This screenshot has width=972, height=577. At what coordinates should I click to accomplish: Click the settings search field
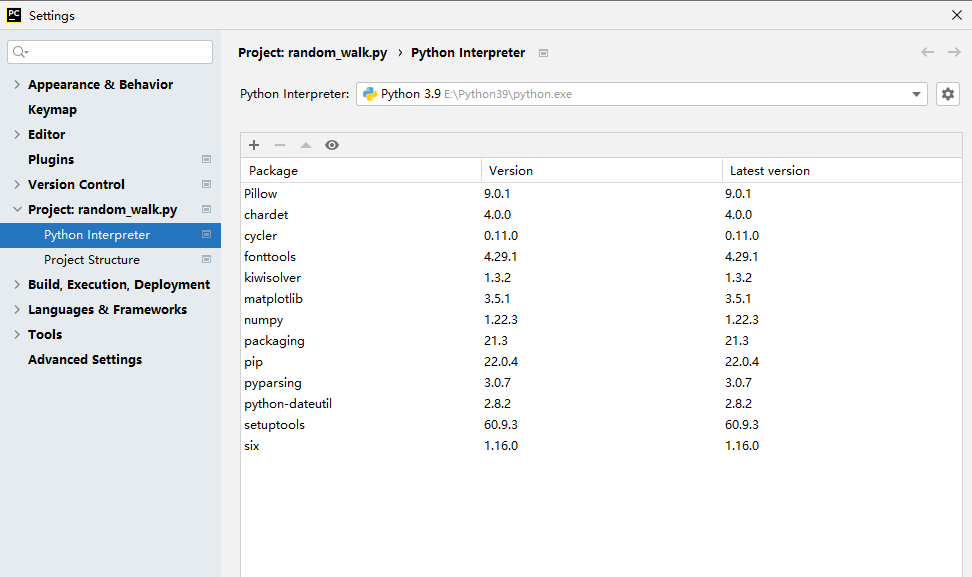(109, 51)
